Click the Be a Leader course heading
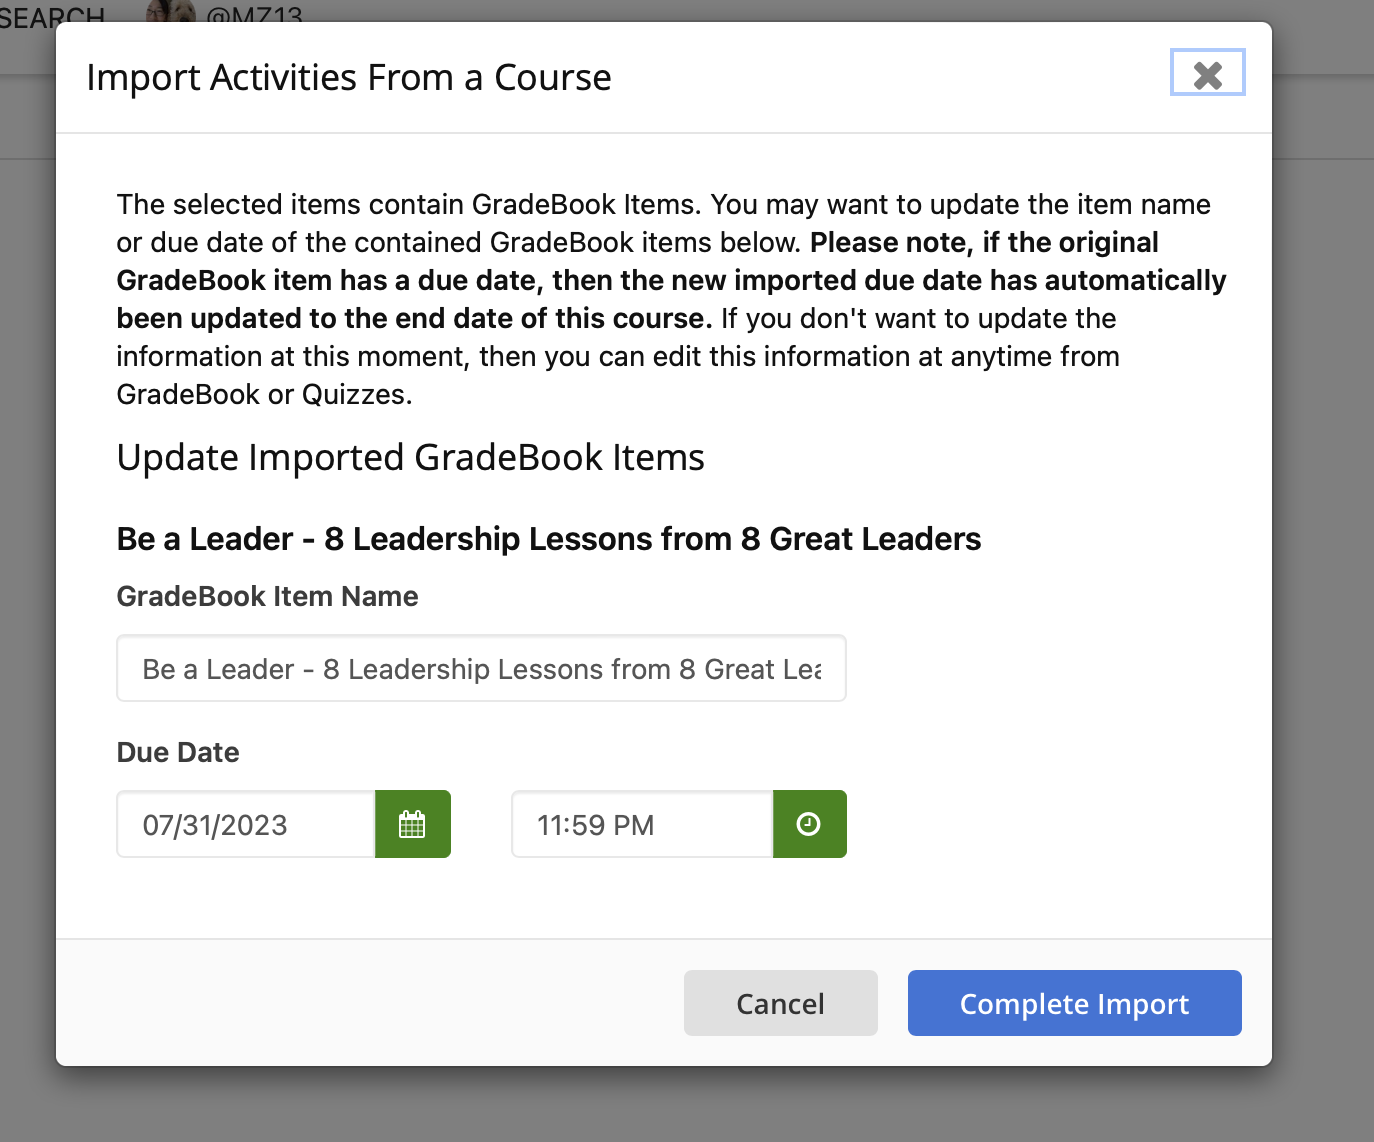This screenshot has width=1374, height=1142. point(549,538)
